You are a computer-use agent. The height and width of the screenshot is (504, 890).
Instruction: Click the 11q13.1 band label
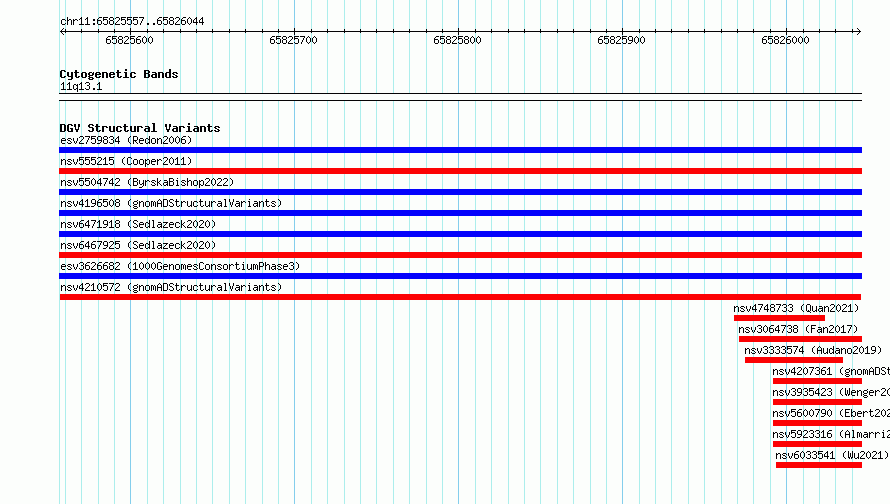[x=81, y=86]
